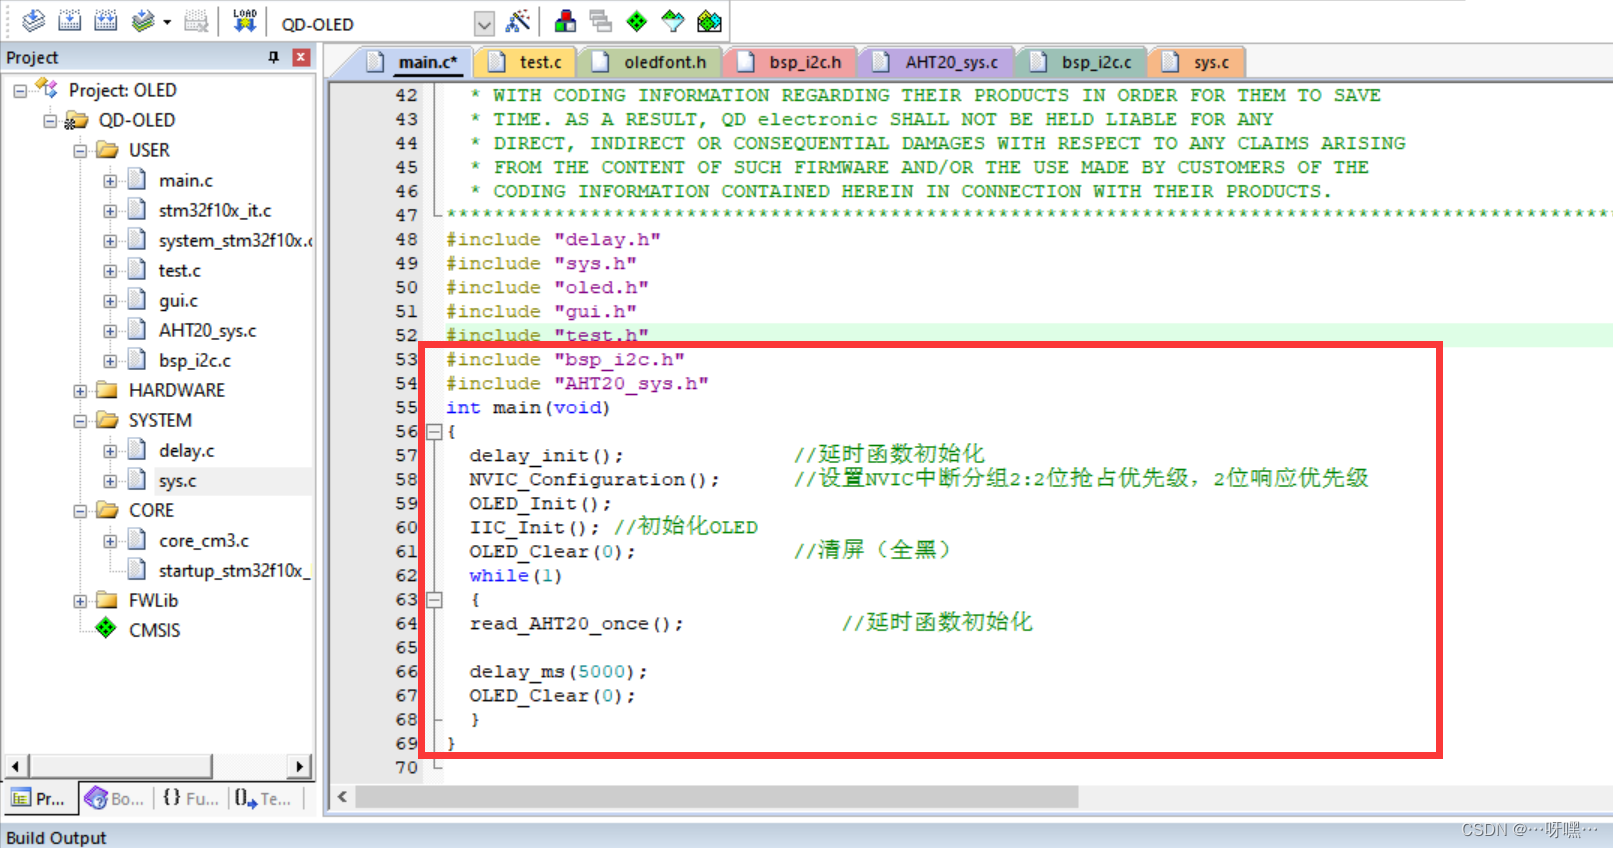Click the Rebuild all target files icon
1613x848 pixels.
point(105,20)
